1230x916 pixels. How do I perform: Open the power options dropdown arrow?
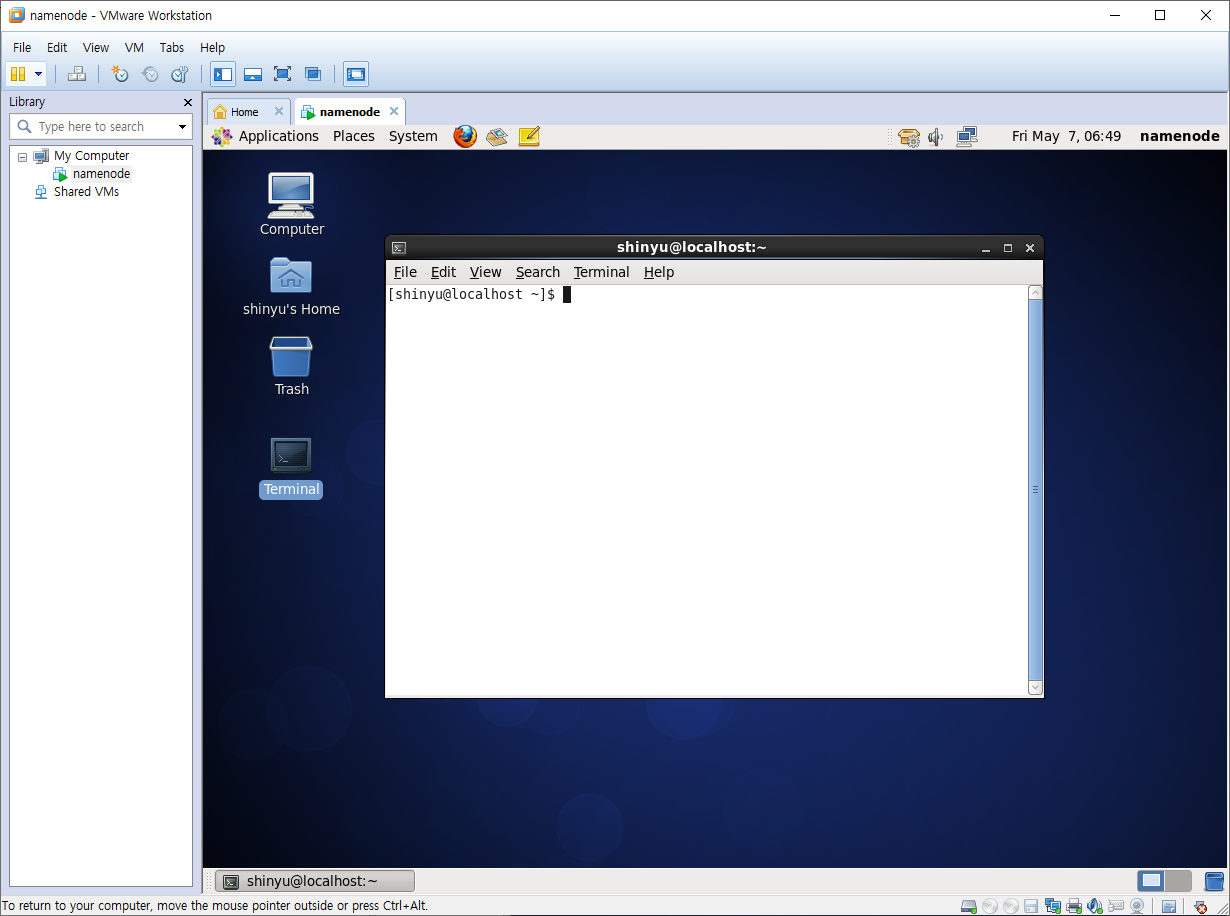click(x=39, y=74)
